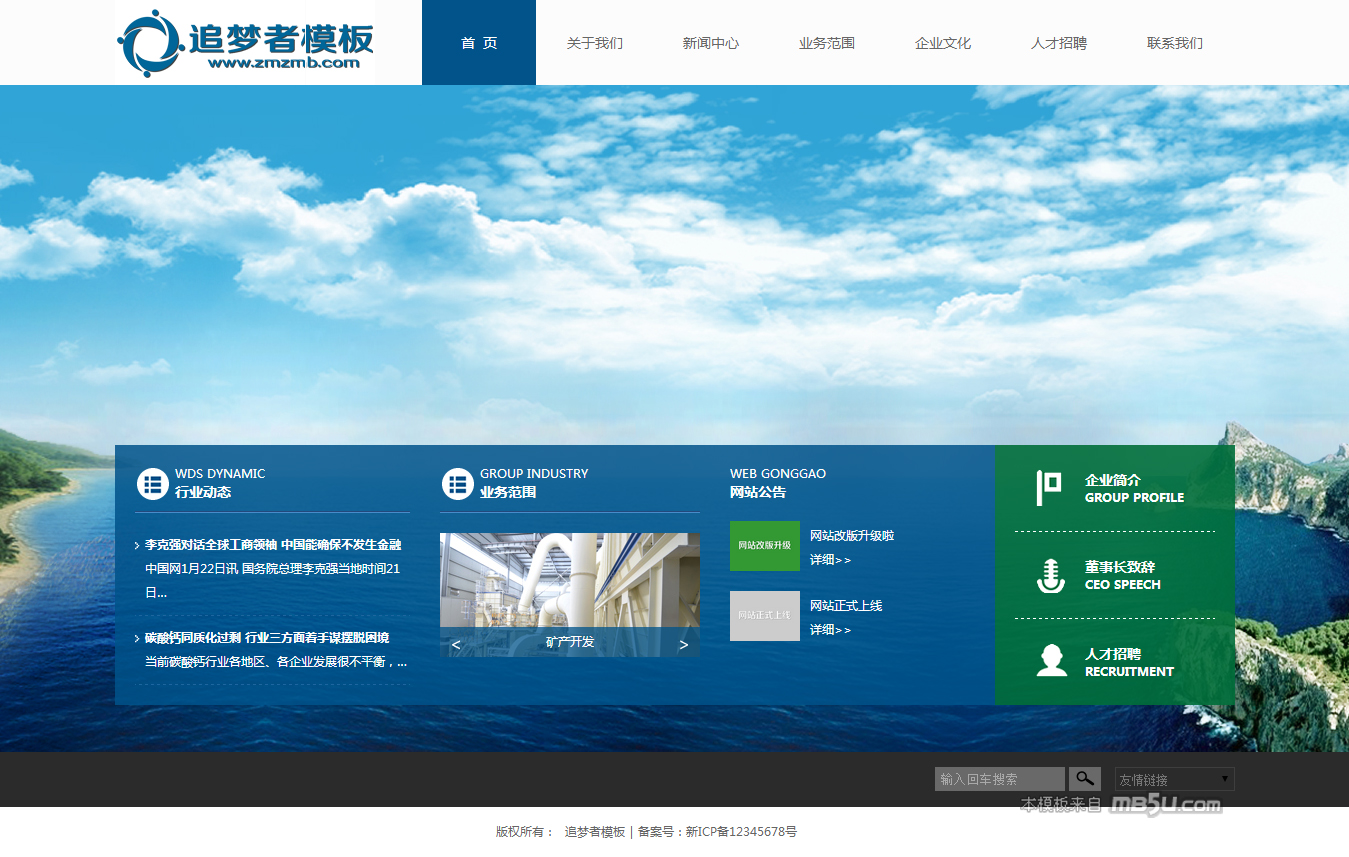Navigate to 新闻中心 page
1349x857 pixels.
710,43
